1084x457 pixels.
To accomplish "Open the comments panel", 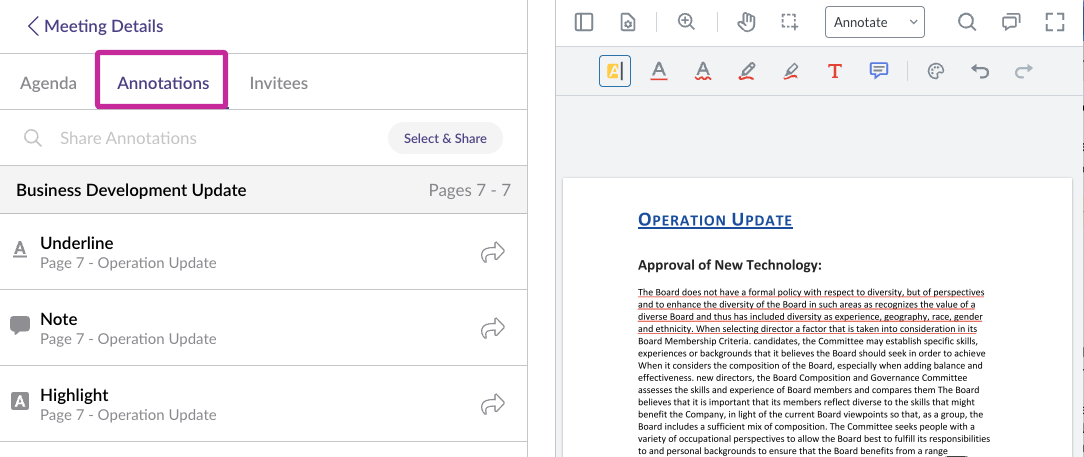I will click(x=1011, y=22).
